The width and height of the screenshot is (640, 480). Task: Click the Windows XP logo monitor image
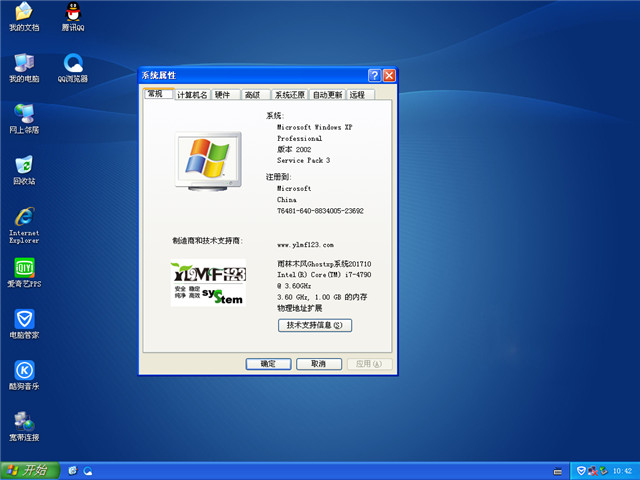208,161
